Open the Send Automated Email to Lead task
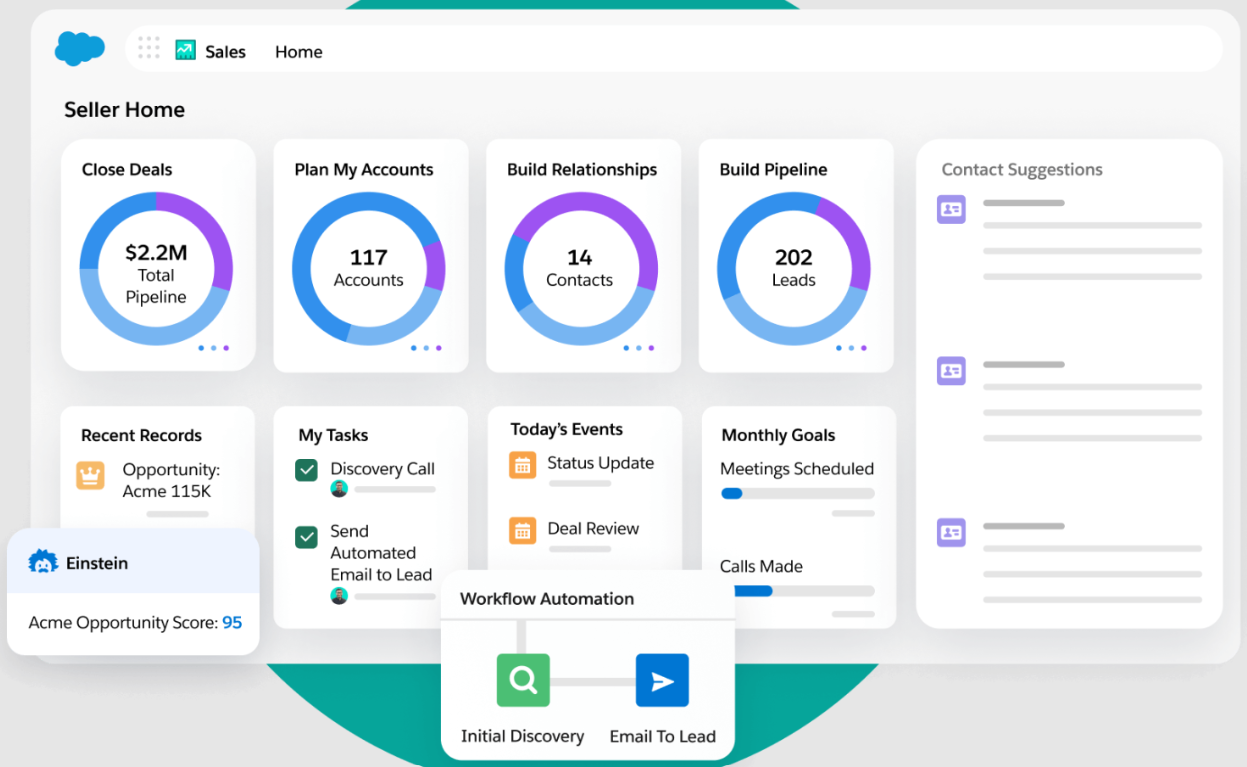 381,553
